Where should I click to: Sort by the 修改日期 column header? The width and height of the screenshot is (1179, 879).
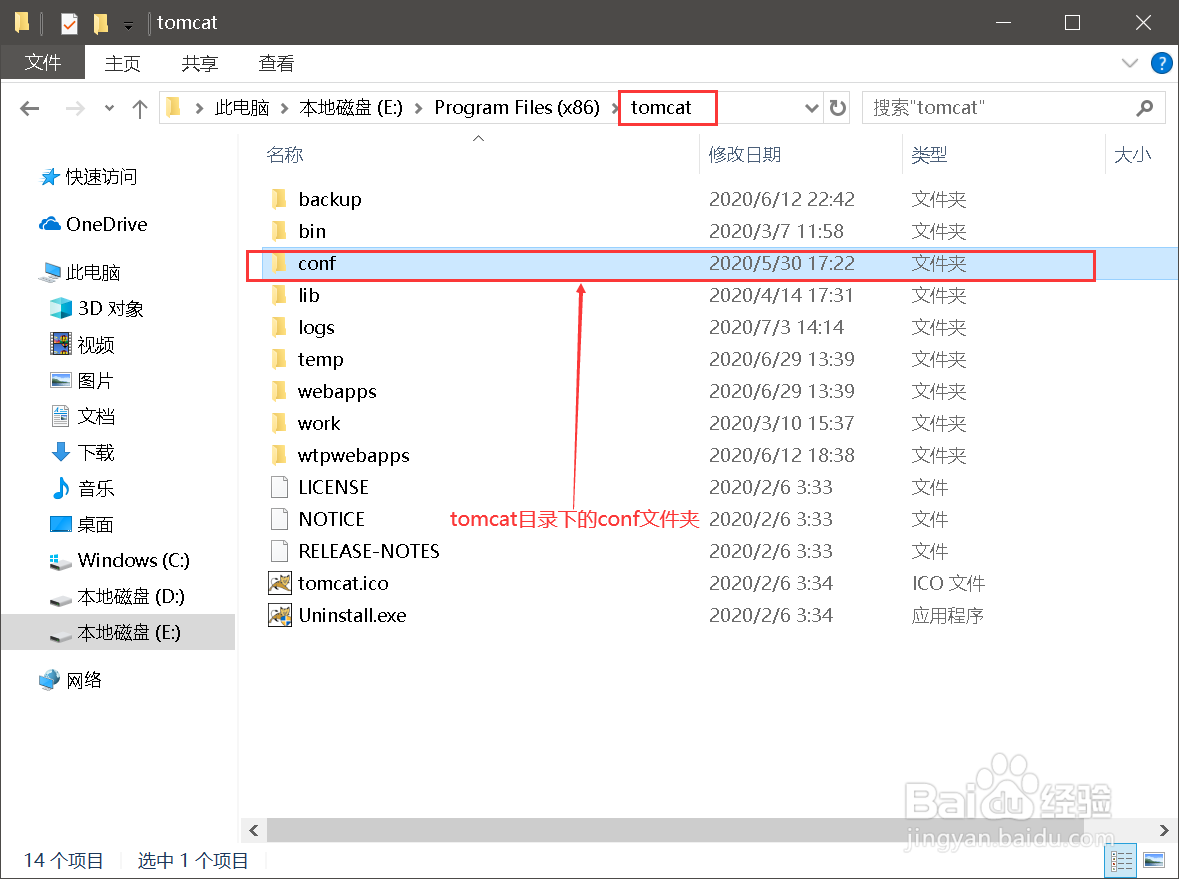coord(744,155)
